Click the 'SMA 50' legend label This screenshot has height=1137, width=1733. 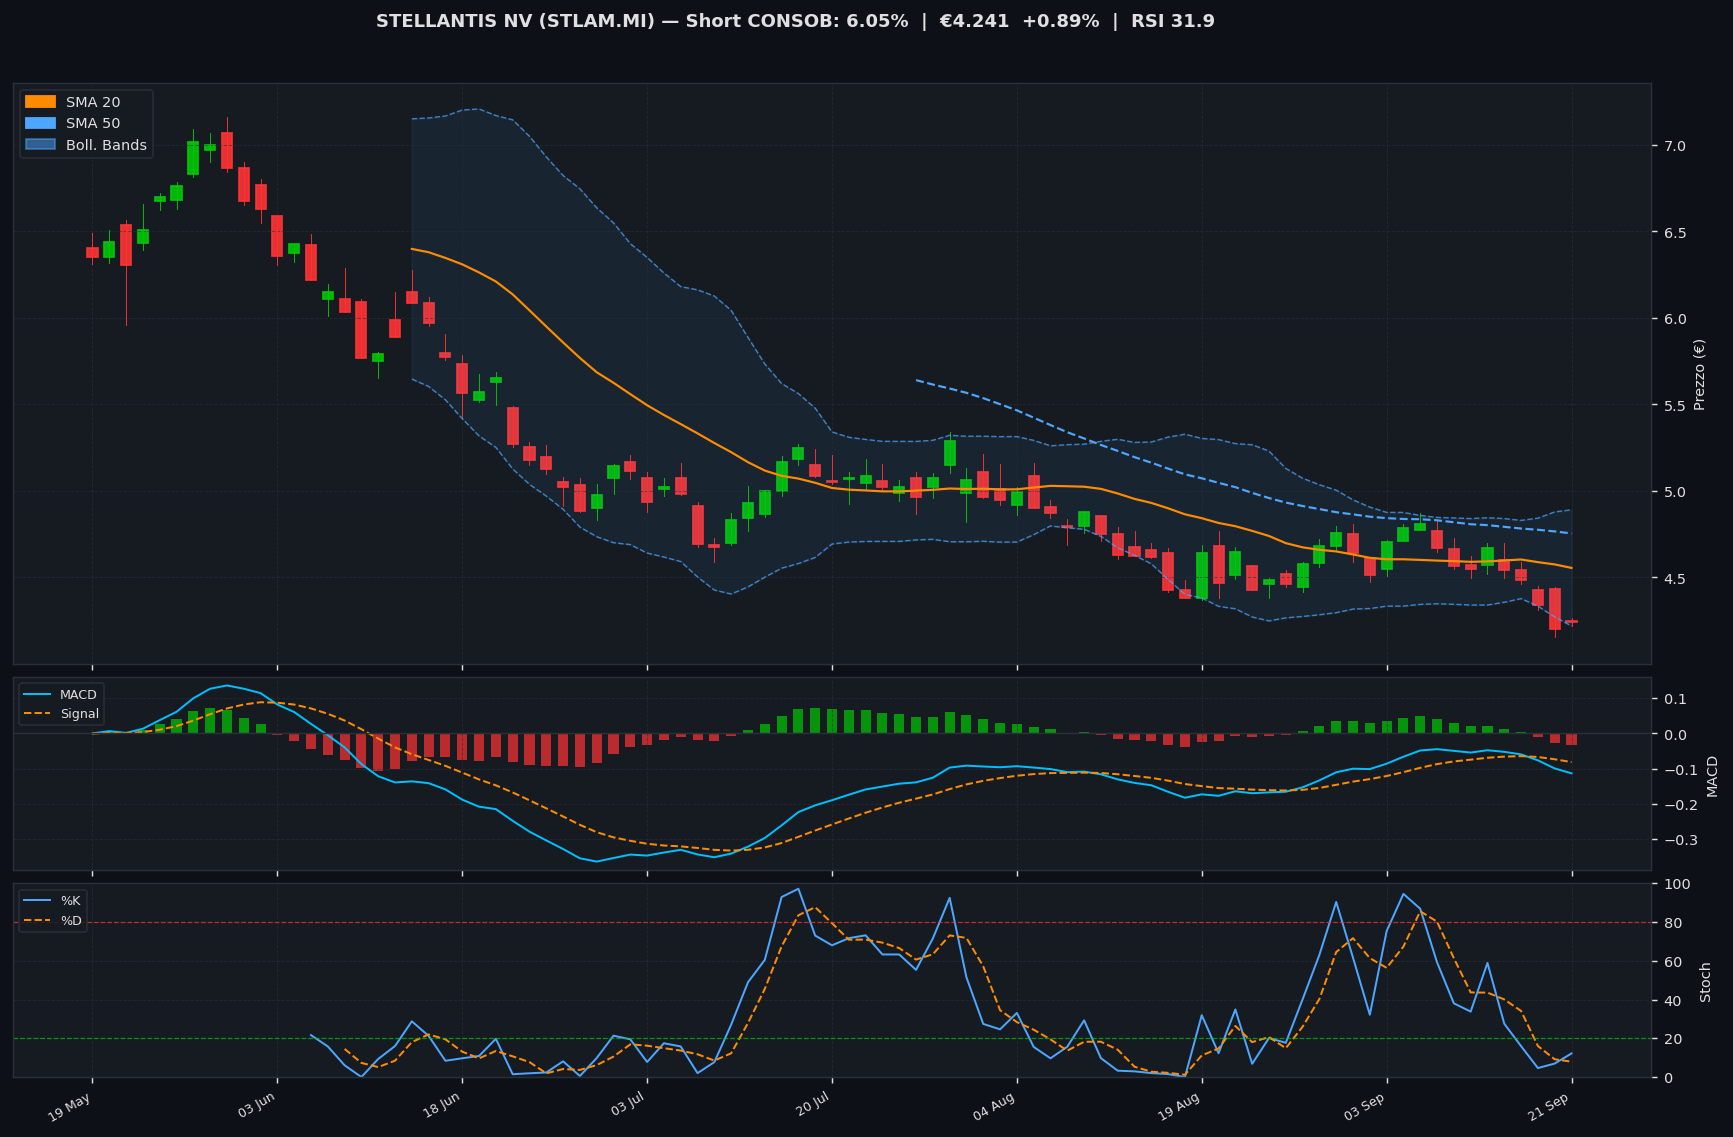click(x=93, y=123)
